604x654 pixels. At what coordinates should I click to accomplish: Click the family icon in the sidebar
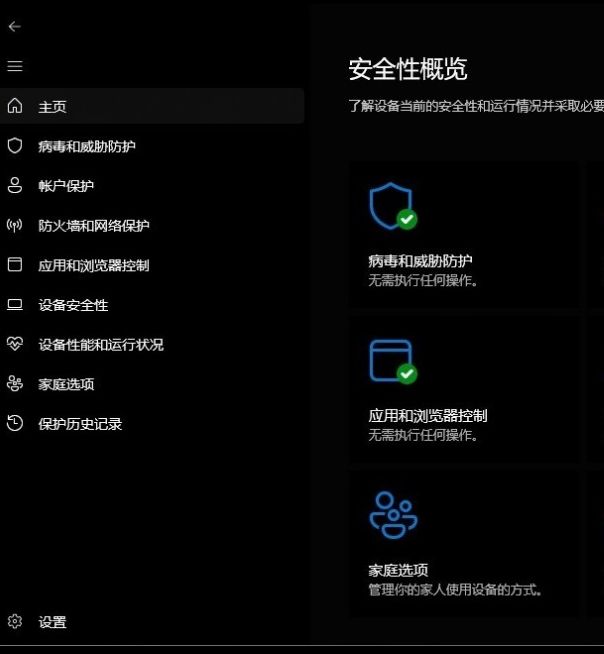15,384
